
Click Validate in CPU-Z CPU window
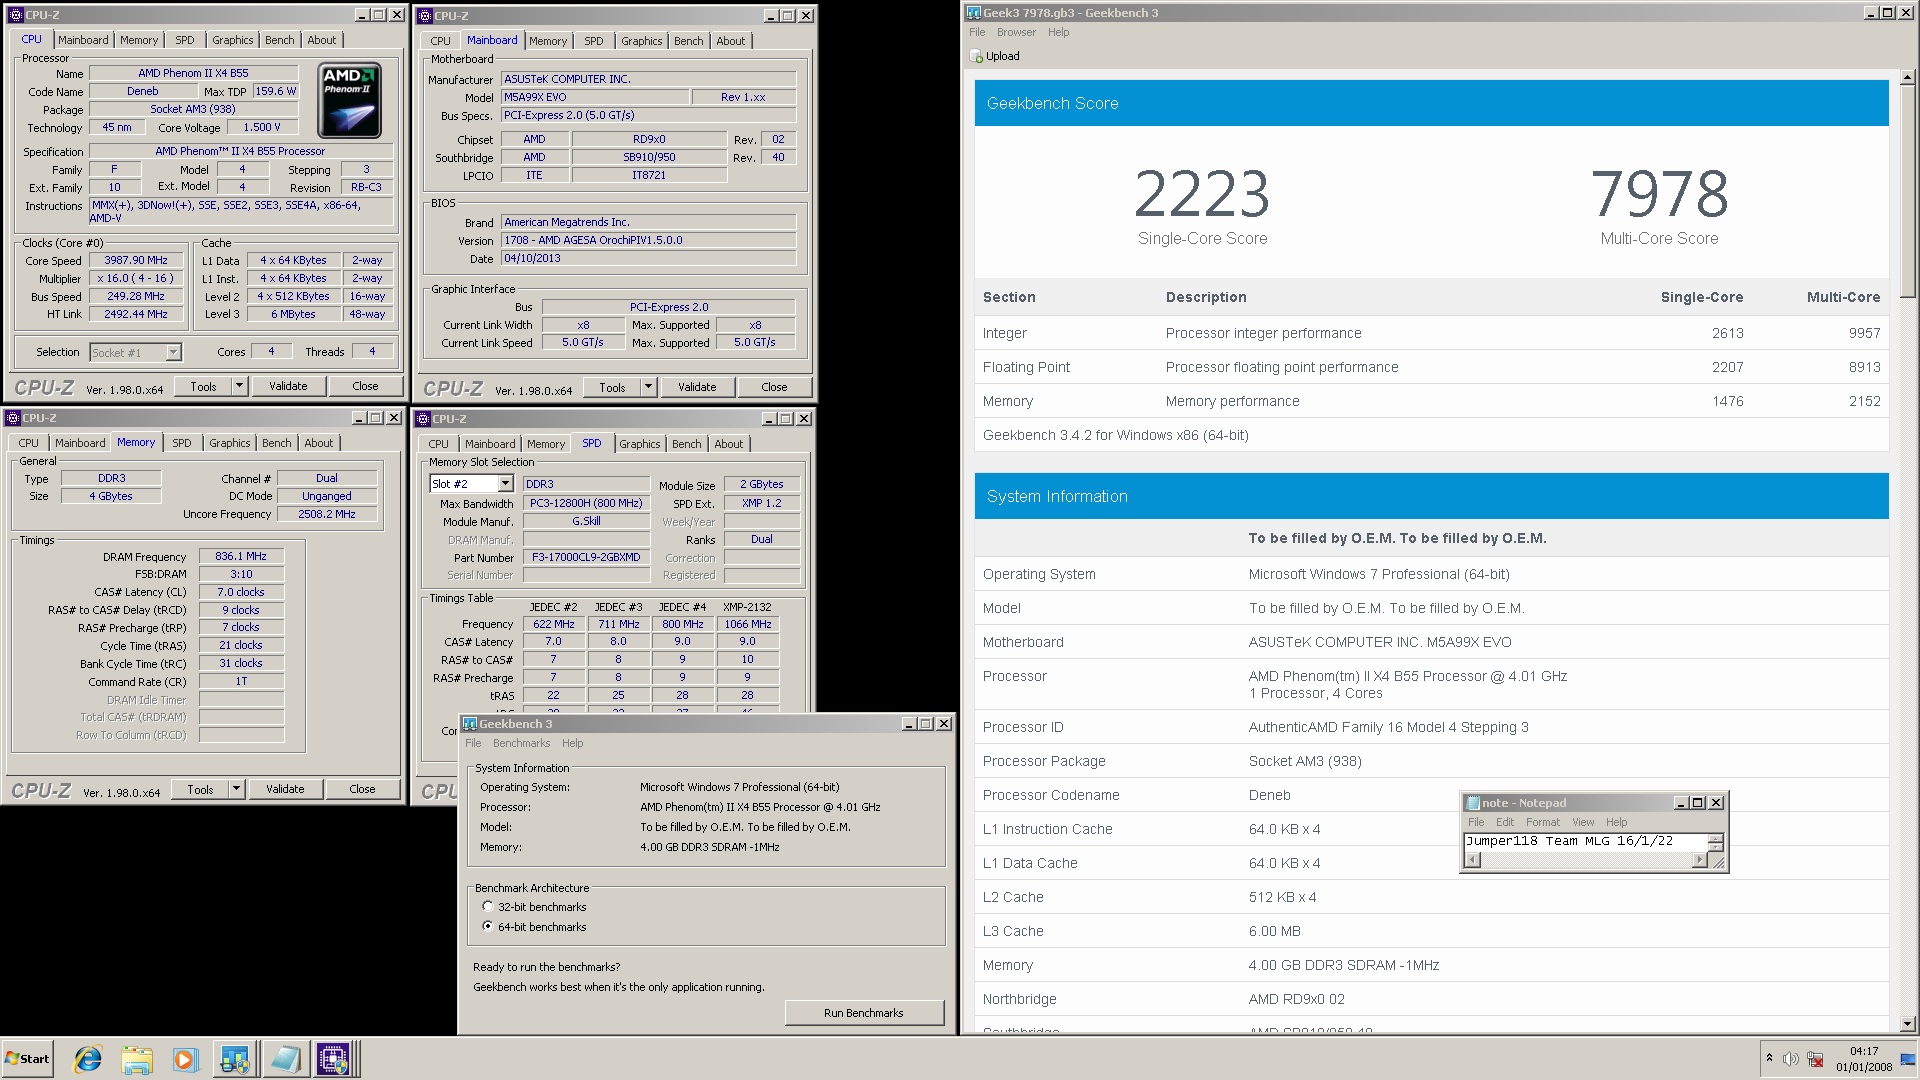[x=288, y=386]
